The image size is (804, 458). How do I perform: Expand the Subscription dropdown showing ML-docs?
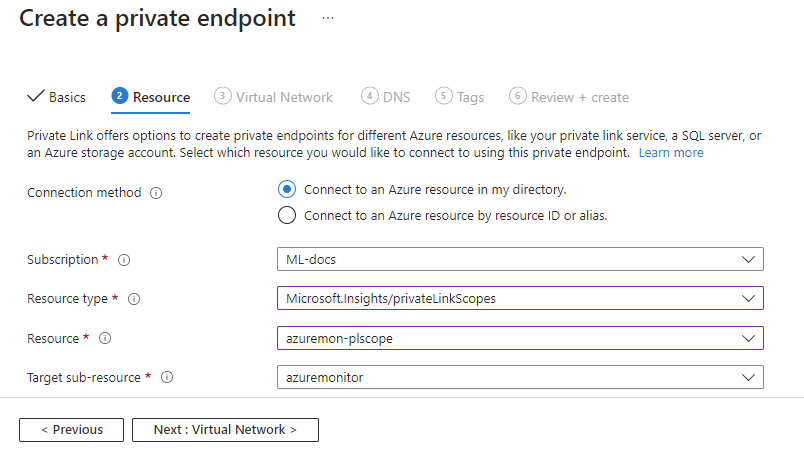click(519, 260)
